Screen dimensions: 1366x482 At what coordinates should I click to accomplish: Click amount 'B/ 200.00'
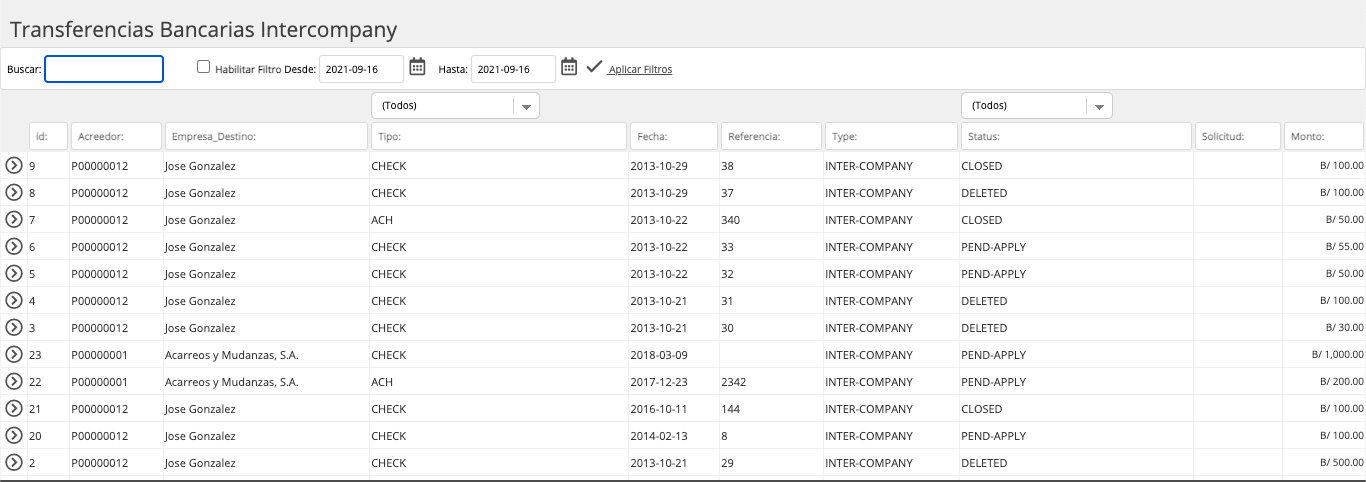click(1341, 382)
